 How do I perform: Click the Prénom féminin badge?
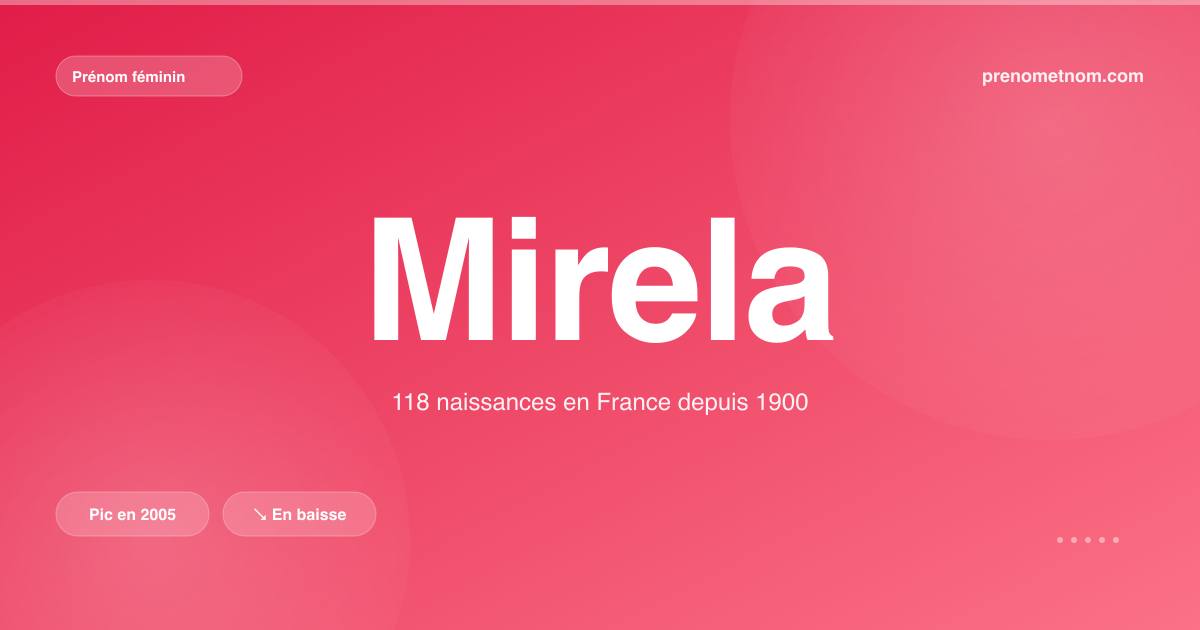(x=149, y=76)
